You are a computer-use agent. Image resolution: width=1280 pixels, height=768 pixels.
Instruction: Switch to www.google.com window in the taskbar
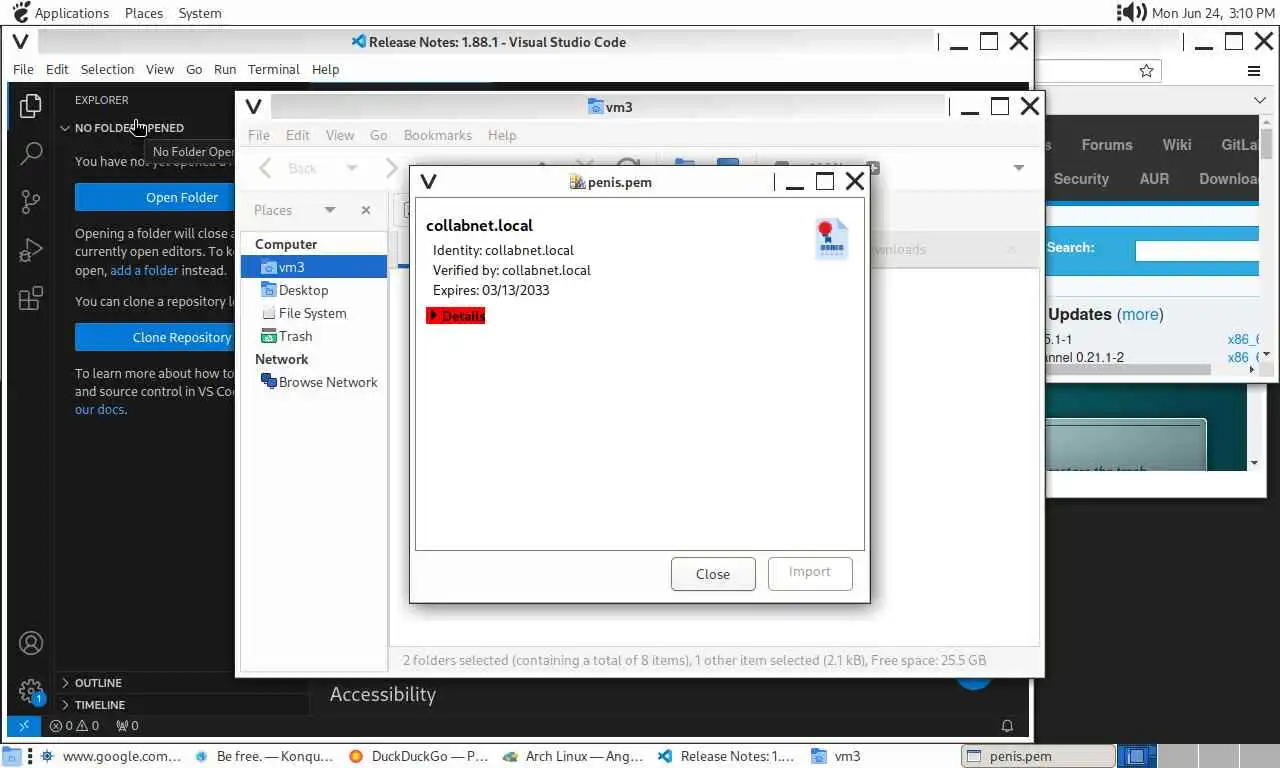(x=111, y=756)
